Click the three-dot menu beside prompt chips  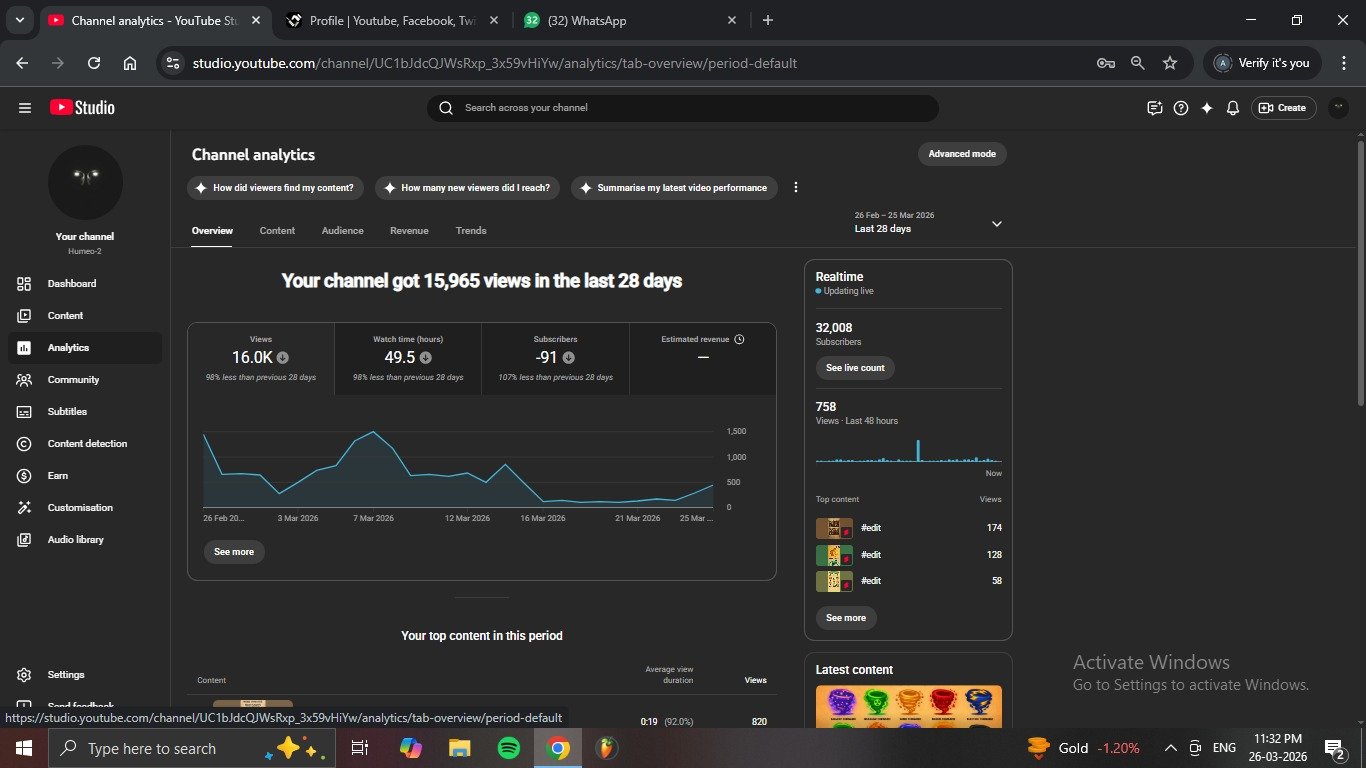click(796, 187)
